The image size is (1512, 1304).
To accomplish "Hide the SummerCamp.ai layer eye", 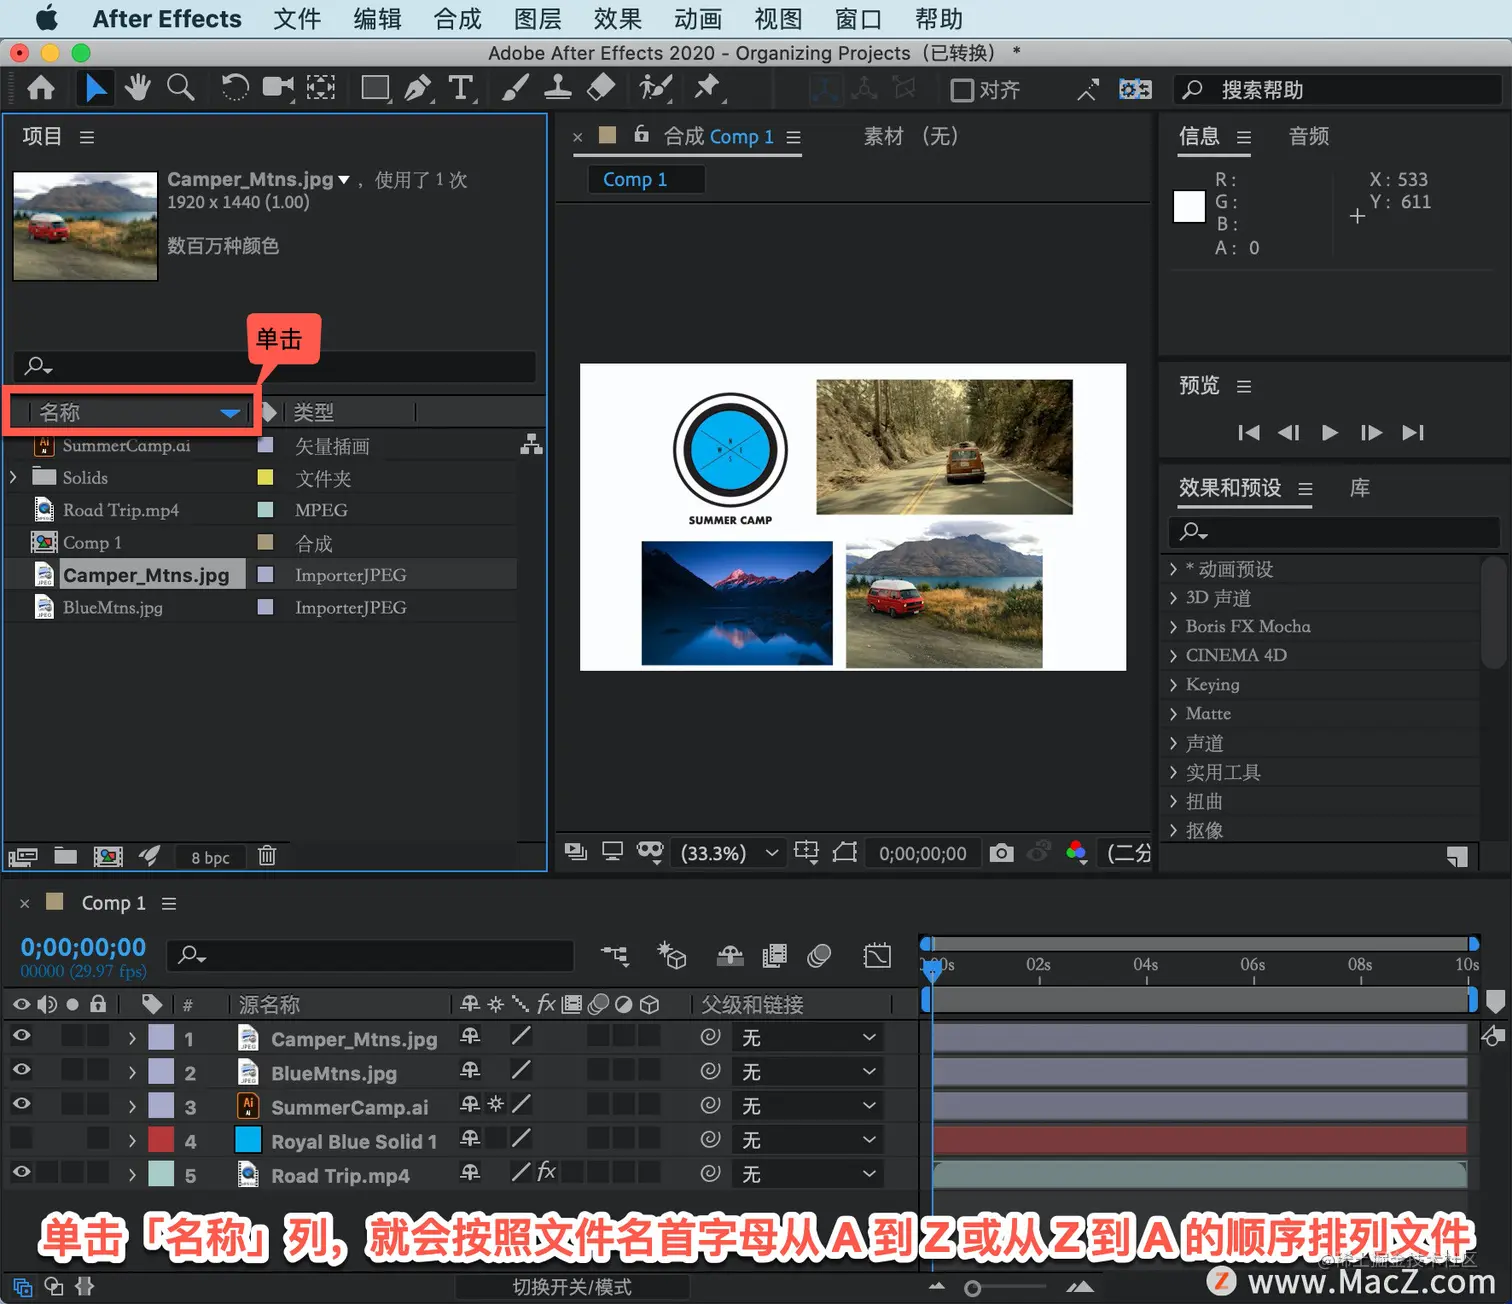I will click(21, 1104).
